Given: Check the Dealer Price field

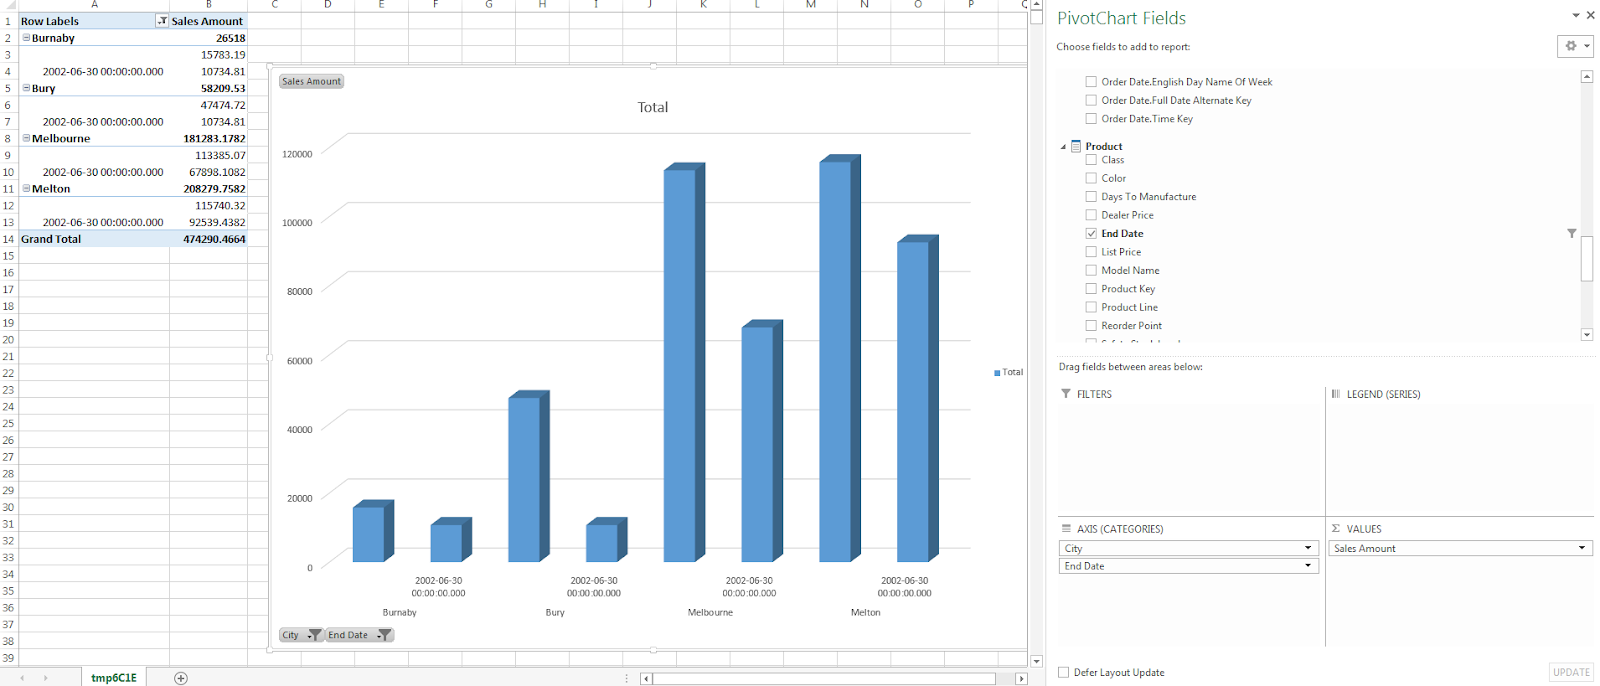Looking at the screenshot, I should (1091, 215).
